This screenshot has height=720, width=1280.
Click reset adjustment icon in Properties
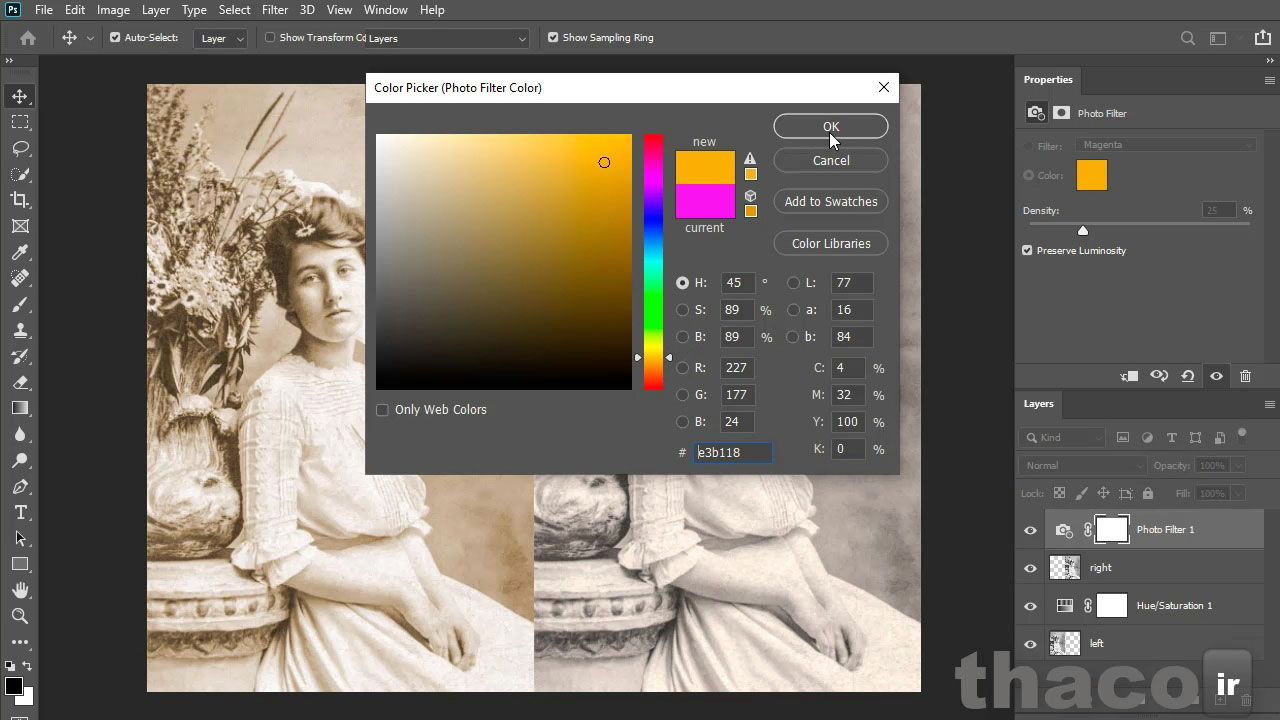(x=1188, y=376)
